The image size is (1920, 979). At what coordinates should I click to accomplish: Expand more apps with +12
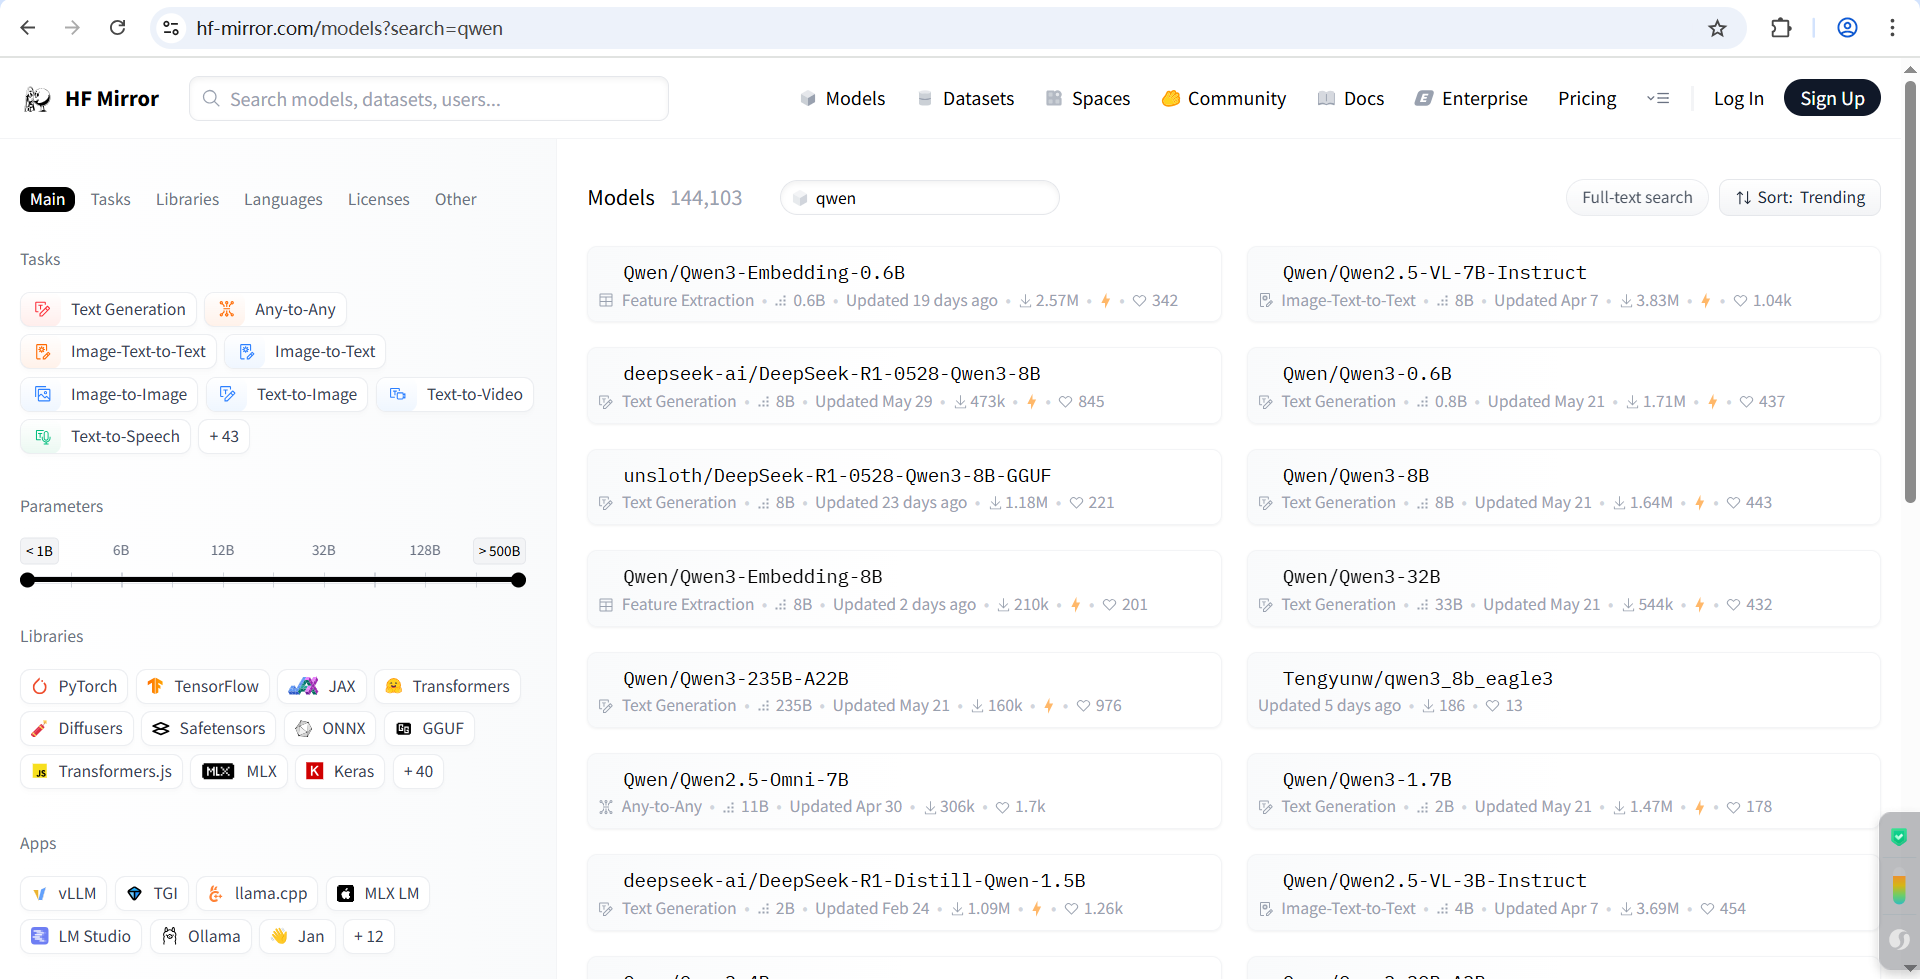(x=369, y=937)
